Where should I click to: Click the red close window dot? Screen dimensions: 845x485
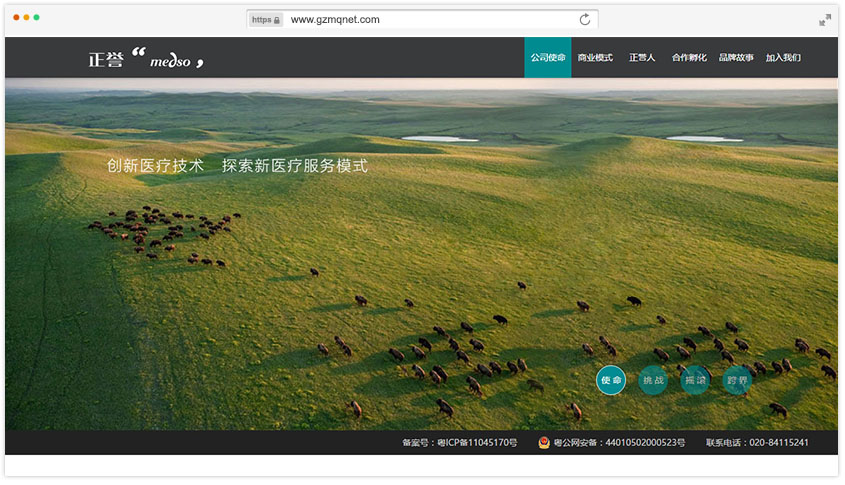click(x=16, y=17)
